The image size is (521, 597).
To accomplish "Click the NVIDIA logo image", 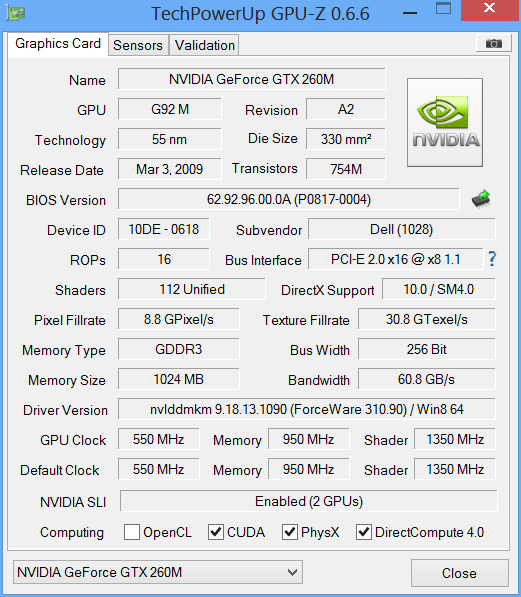I will tap(444, 123).
